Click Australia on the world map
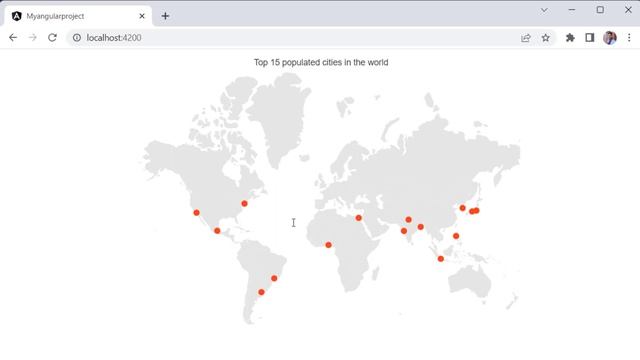Viewport: 640px width, 360px height. click(469, 282)
